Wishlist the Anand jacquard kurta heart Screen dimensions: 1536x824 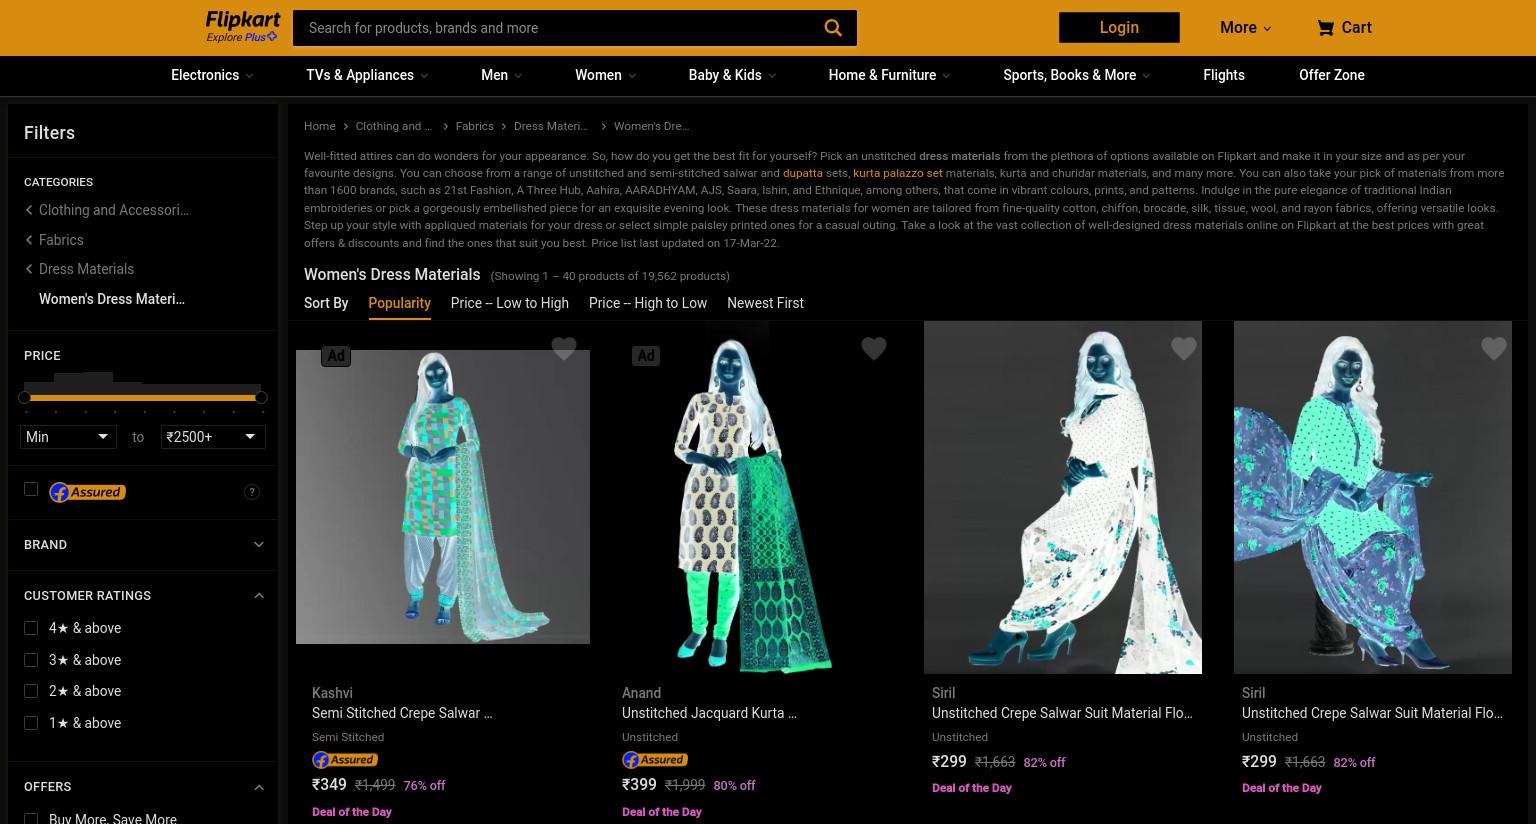(x=874, y=348)
